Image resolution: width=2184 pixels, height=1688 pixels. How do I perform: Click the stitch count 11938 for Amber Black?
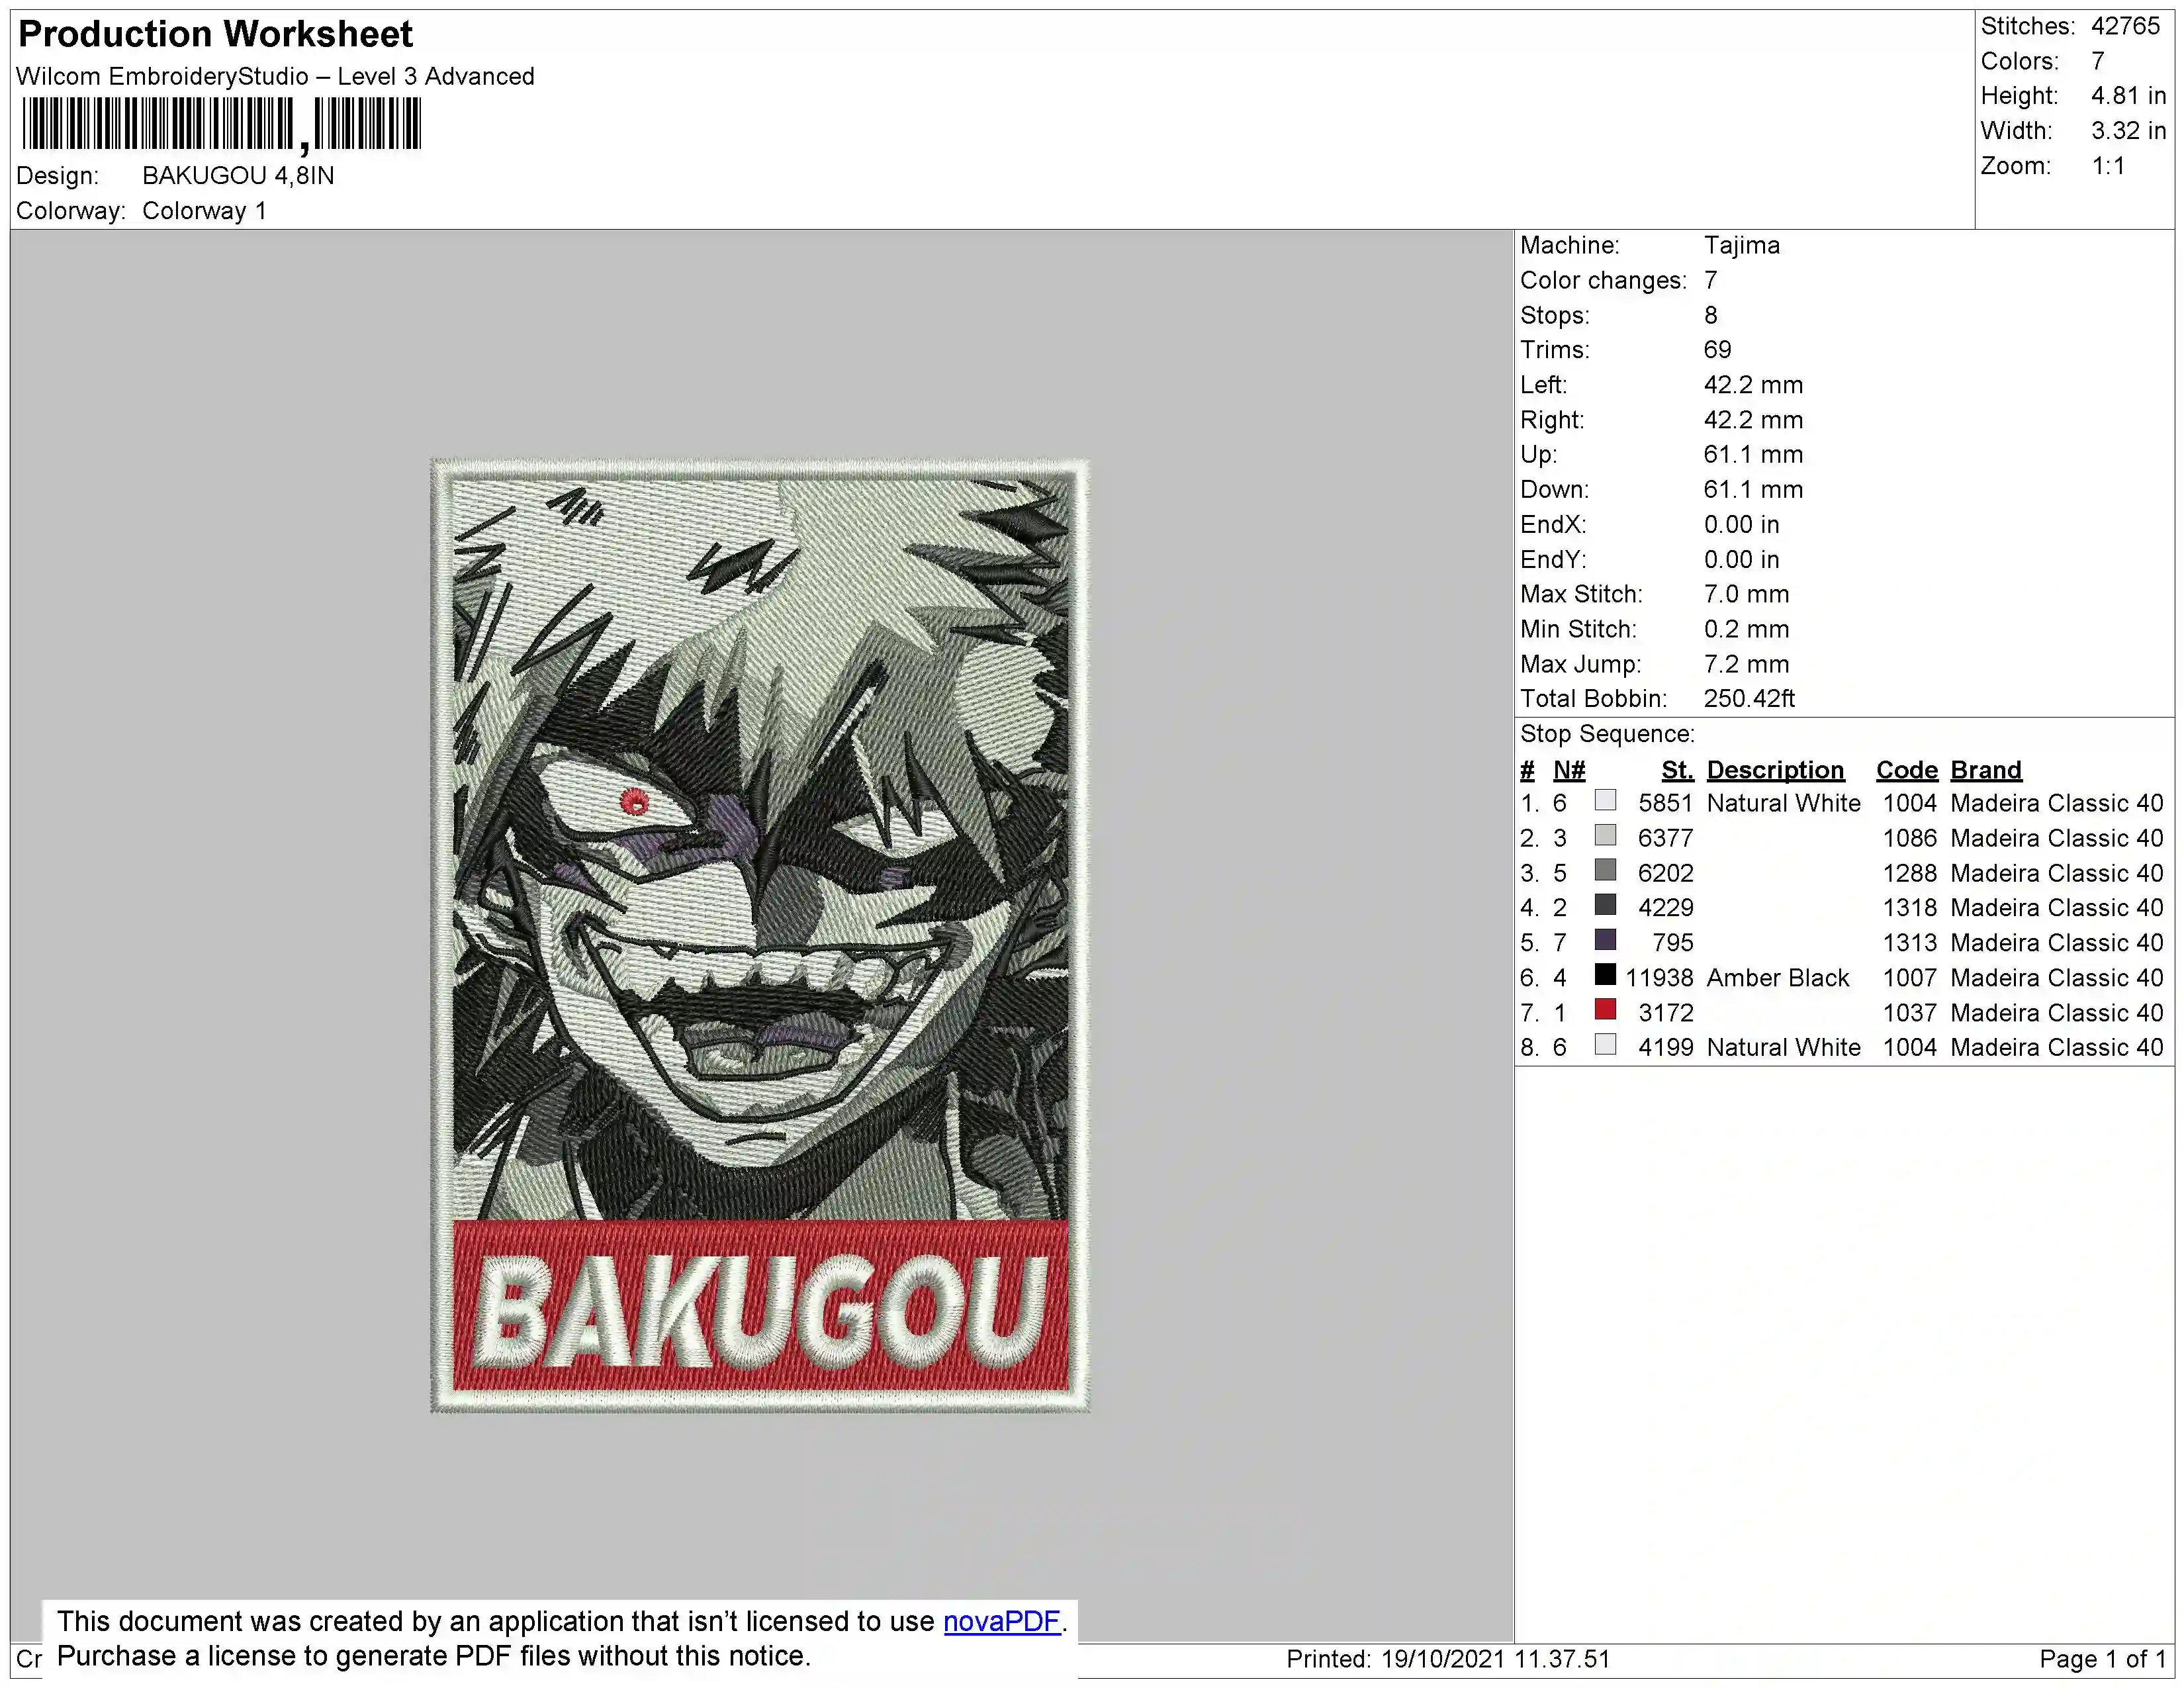click(1659, 977)
